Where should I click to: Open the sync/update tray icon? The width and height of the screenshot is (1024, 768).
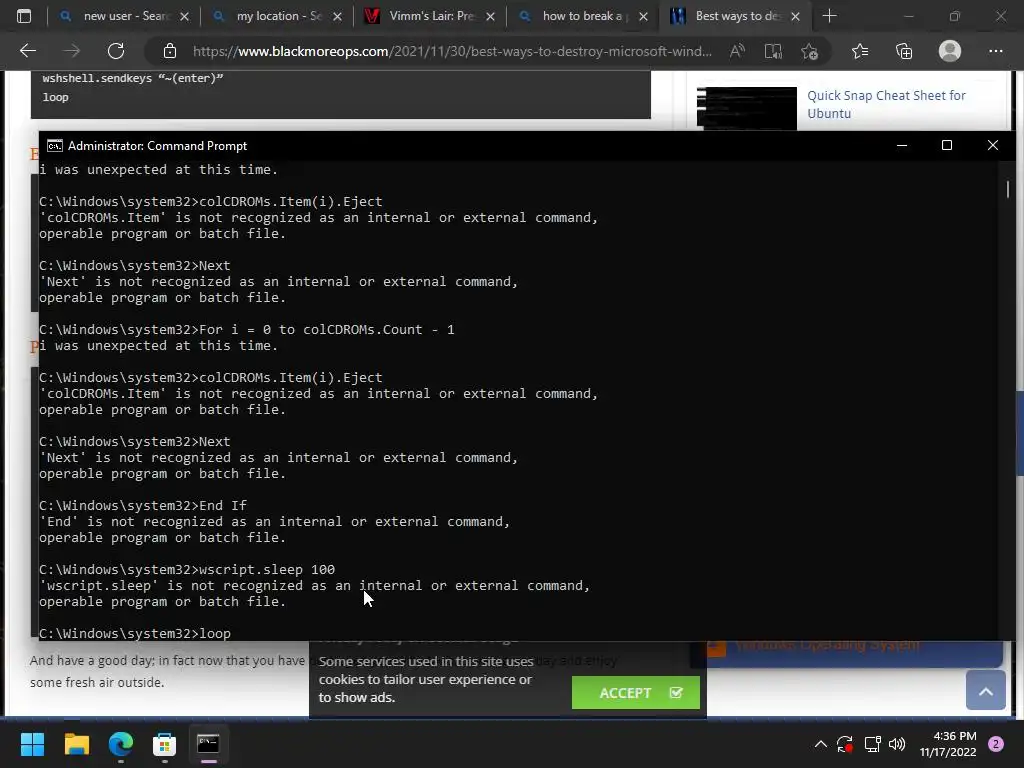(x=845, y=744)
